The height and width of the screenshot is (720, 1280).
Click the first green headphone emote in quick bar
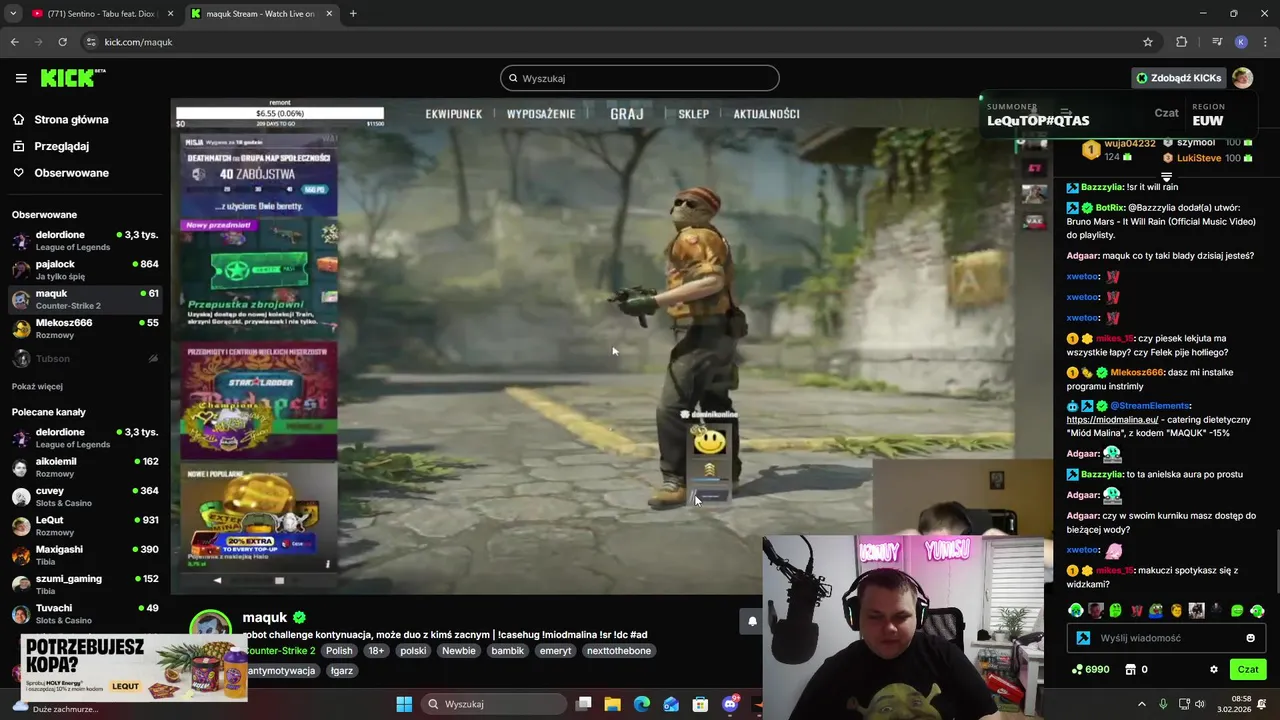pyautogui.click(x=1075, y=611)
